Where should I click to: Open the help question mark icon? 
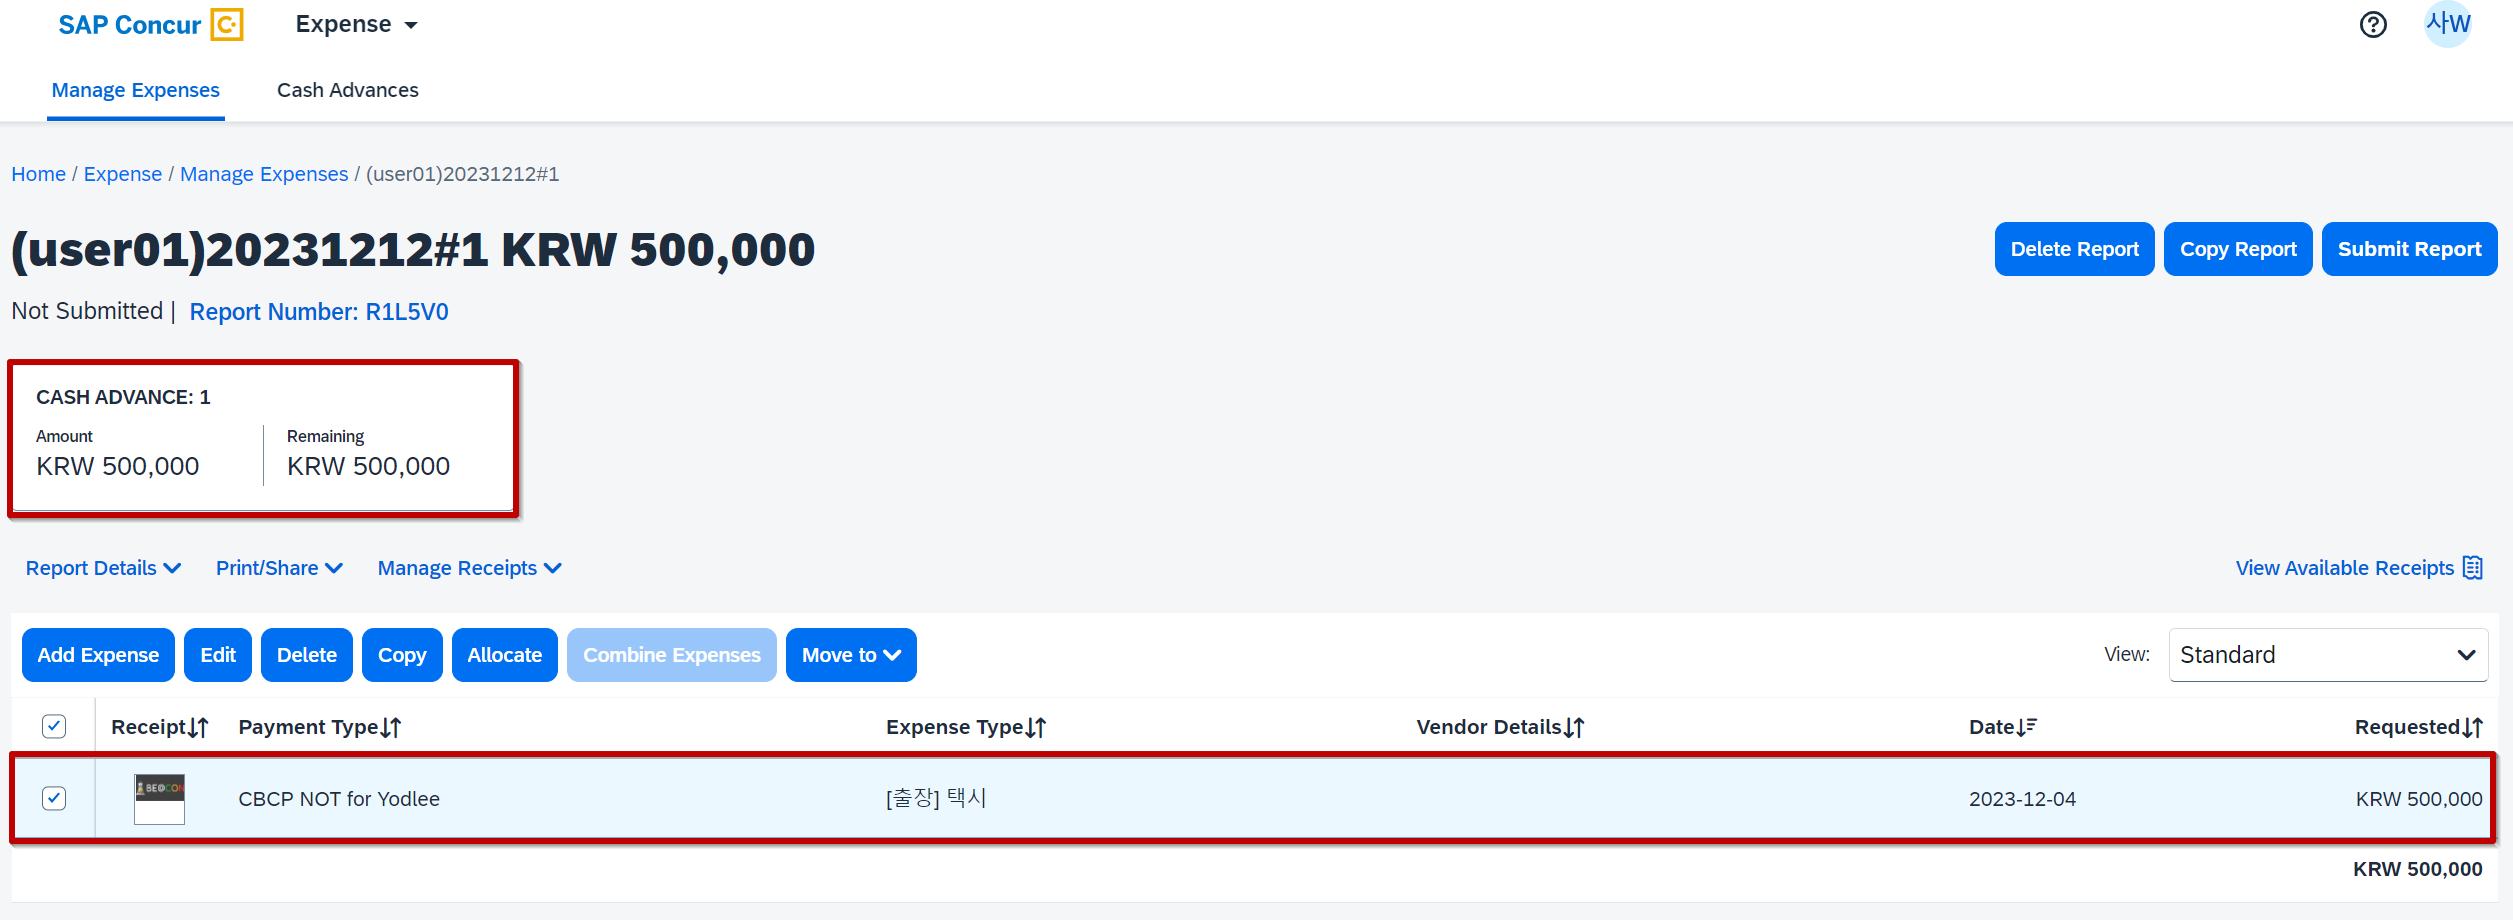pyautogui.click(x=2372, y=25)
